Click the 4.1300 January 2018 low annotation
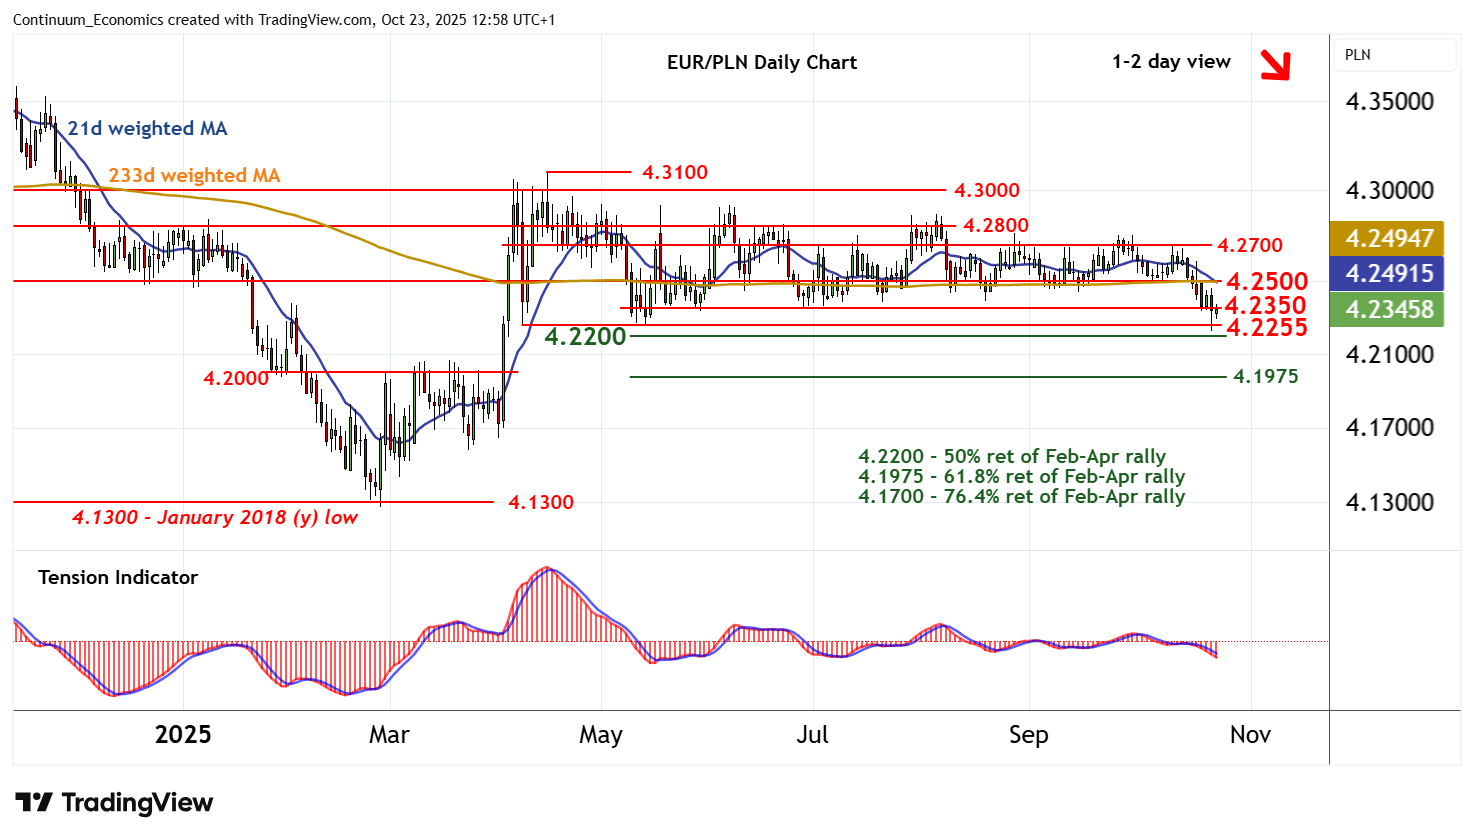 [214, 517]
